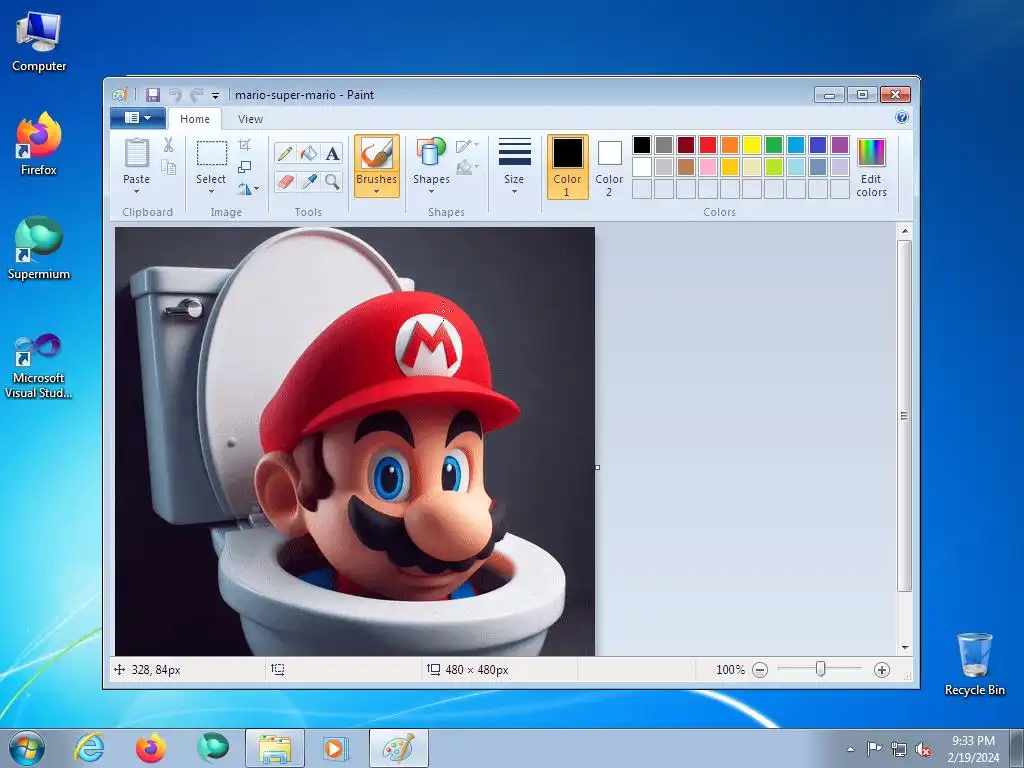Click the rectangular Select tool icon
This screenshot has height=768, width=1024.
tap(212, 153)
